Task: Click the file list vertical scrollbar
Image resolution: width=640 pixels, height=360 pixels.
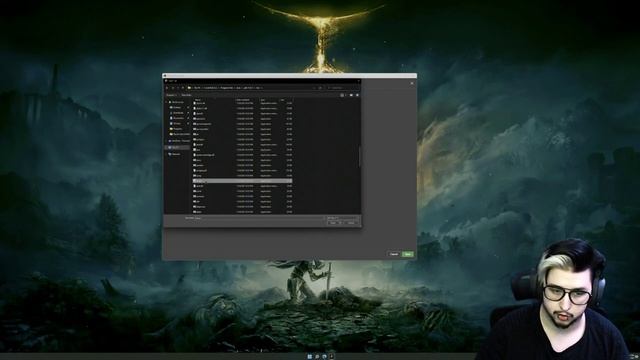Action: tap(360, 157)
